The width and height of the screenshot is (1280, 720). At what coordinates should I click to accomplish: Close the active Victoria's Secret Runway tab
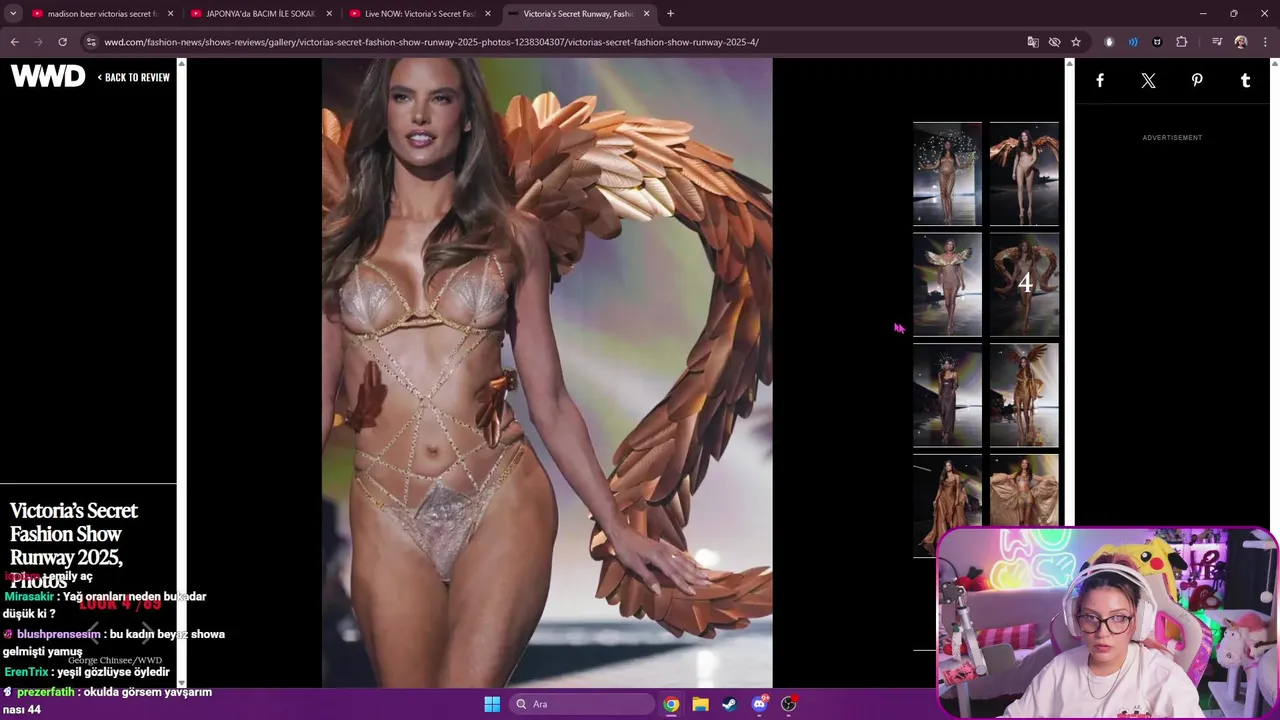(x=647, y=14)
